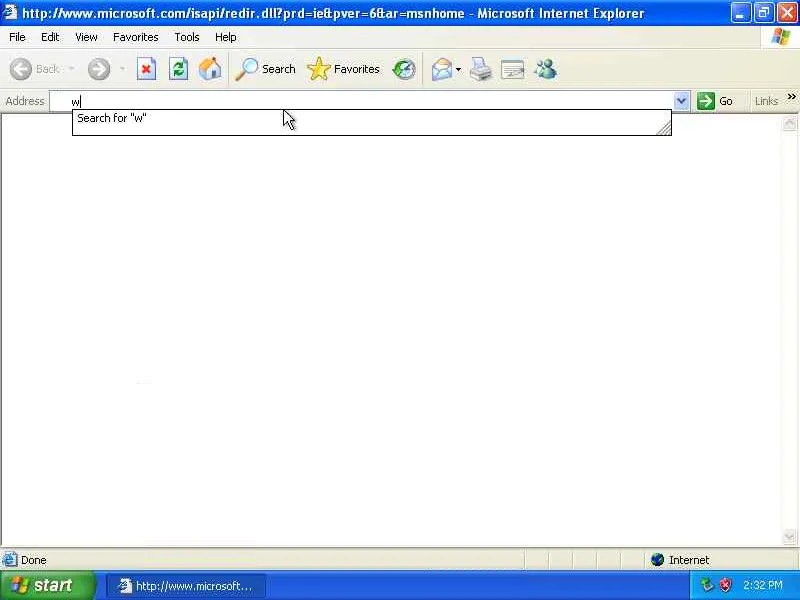Click the Forward navigation arrow
This screenshot has width=800, height=600.
point(99,69)
